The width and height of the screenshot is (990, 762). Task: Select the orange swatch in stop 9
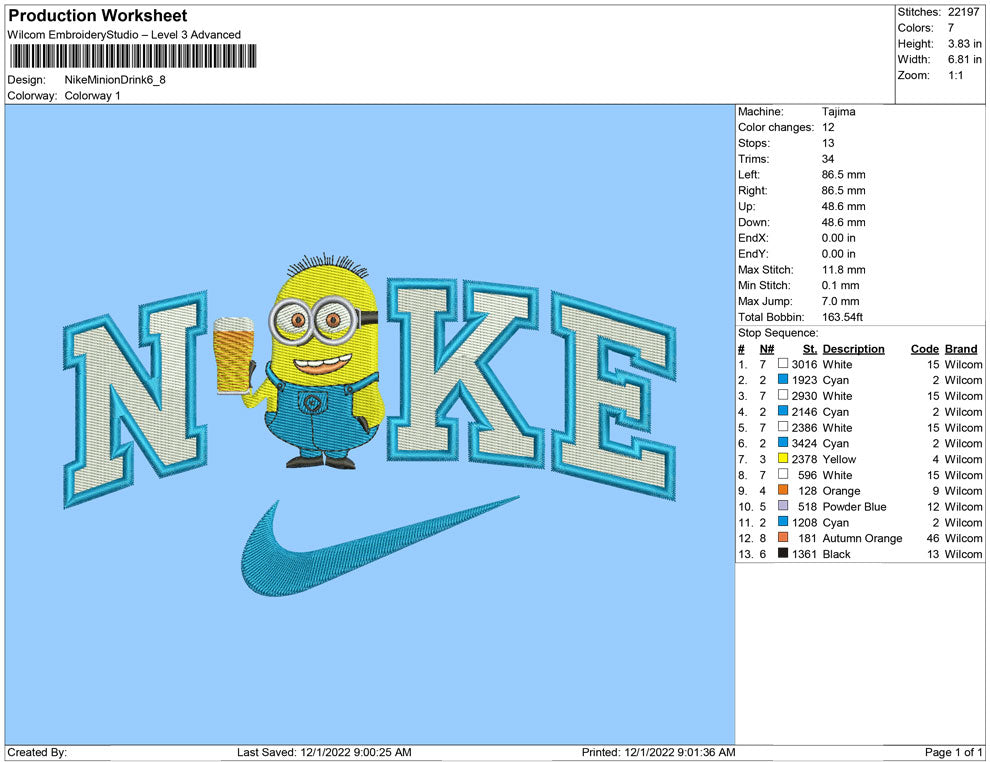(x=783, y=491)
